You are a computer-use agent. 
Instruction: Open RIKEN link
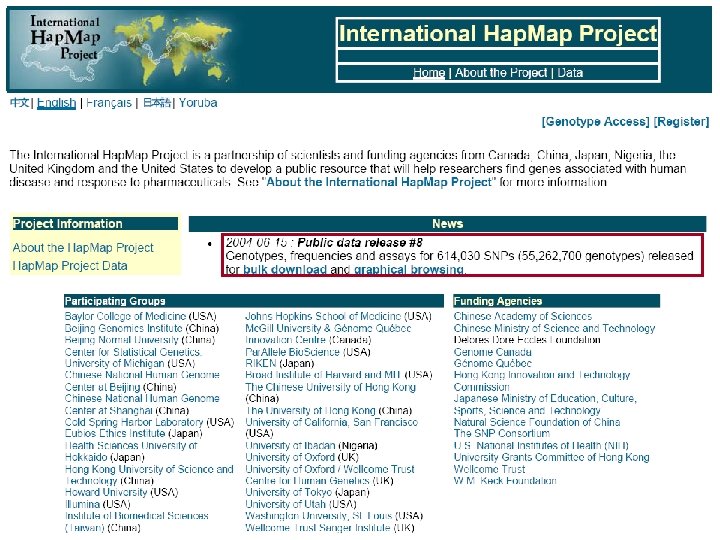261,364
